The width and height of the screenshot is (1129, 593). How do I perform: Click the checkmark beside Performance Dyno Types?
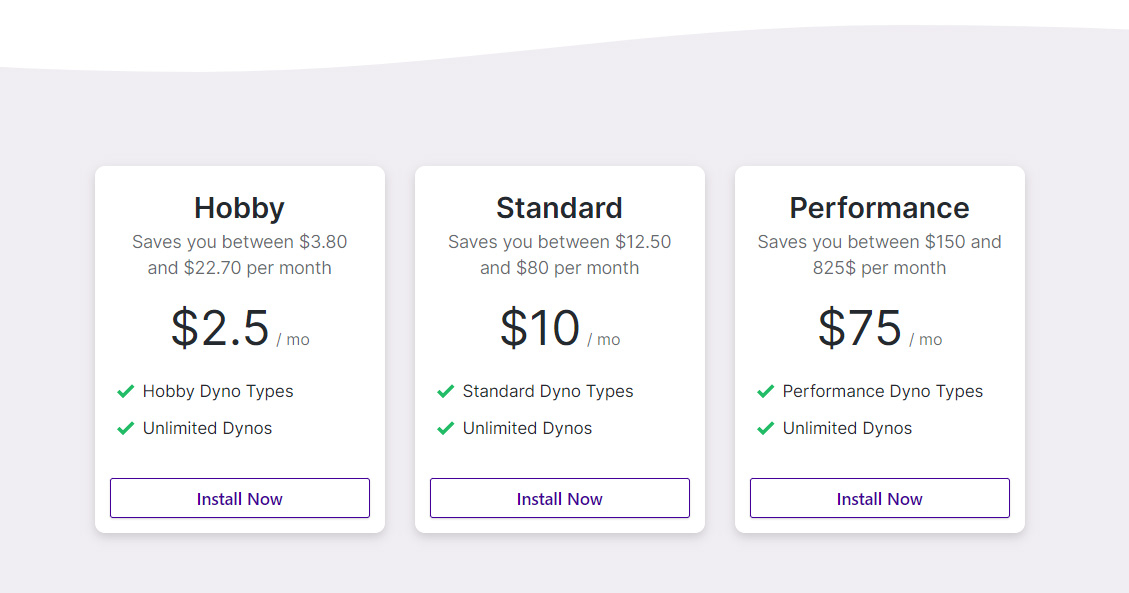click(766, 391)
